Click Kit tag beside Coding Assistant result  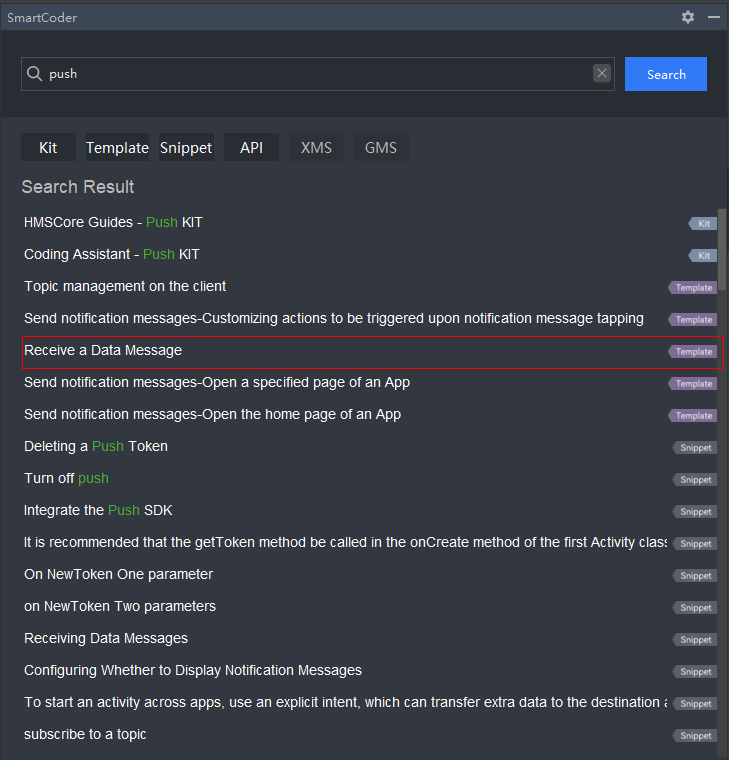click(703, 256)
